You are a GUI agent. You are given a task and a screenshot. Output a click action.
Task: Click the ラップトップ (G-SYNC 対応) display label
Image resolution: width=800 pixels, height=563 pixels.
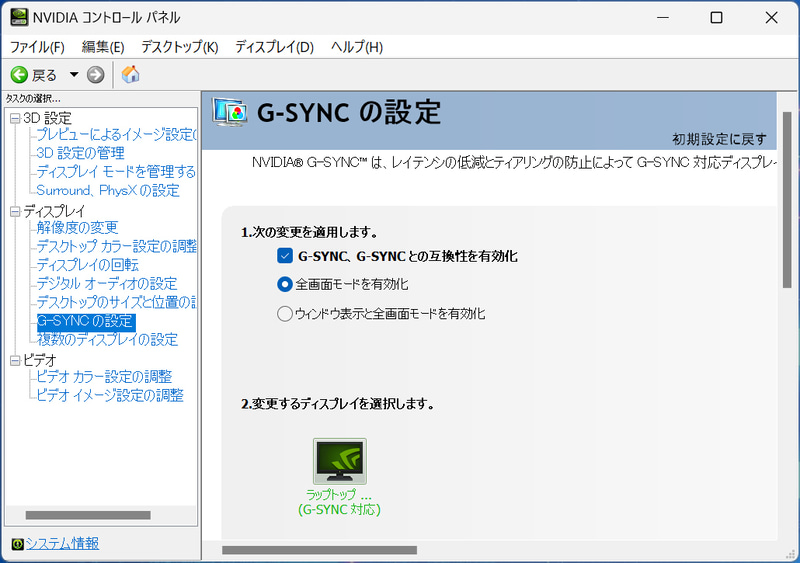339,502
